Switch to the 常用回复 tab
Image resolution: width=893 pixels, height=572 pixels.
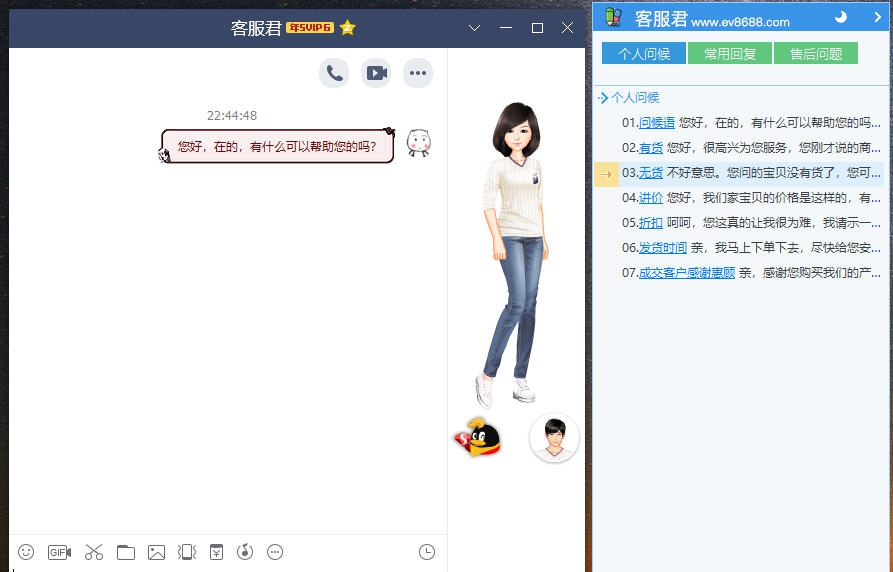(x=729, y=54)
